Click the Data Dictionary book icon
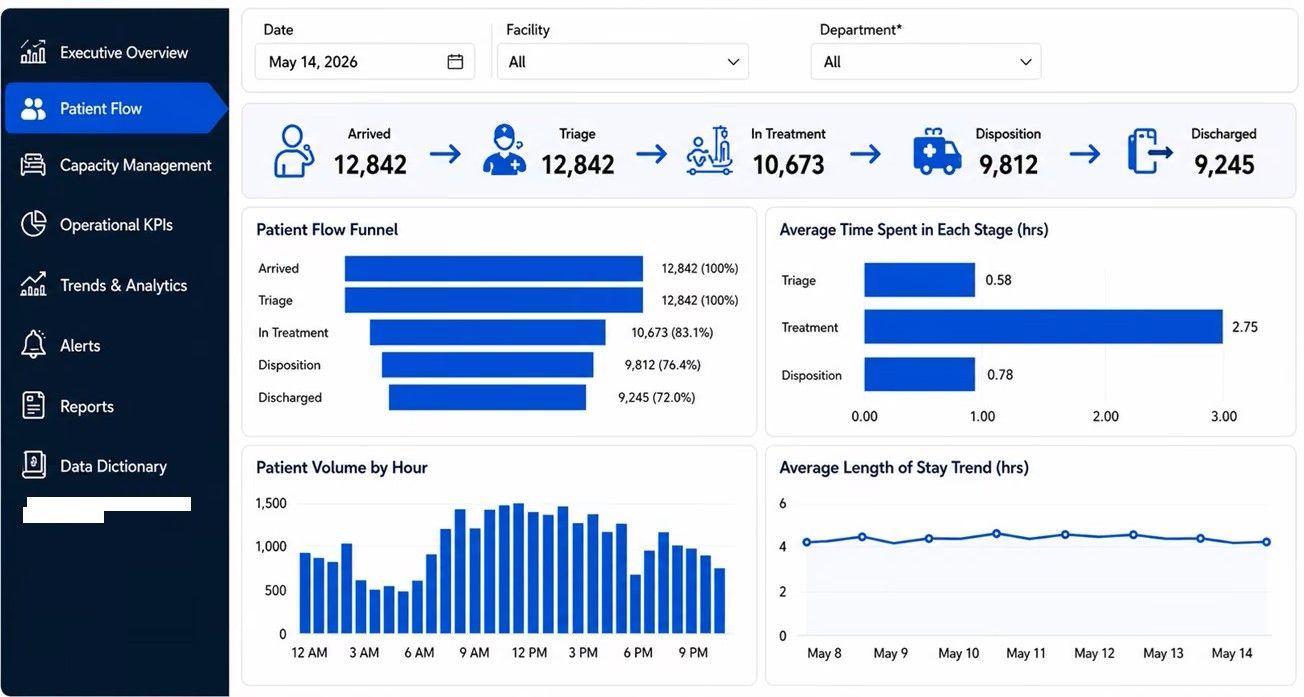 click(x=33, y=466)
